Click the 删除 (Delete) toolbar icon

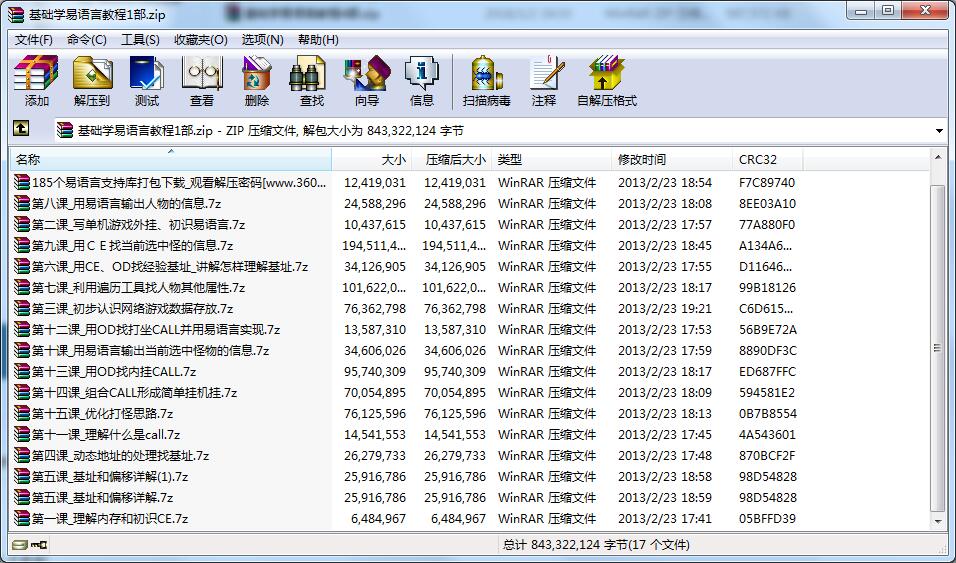[x=257, y=81]
